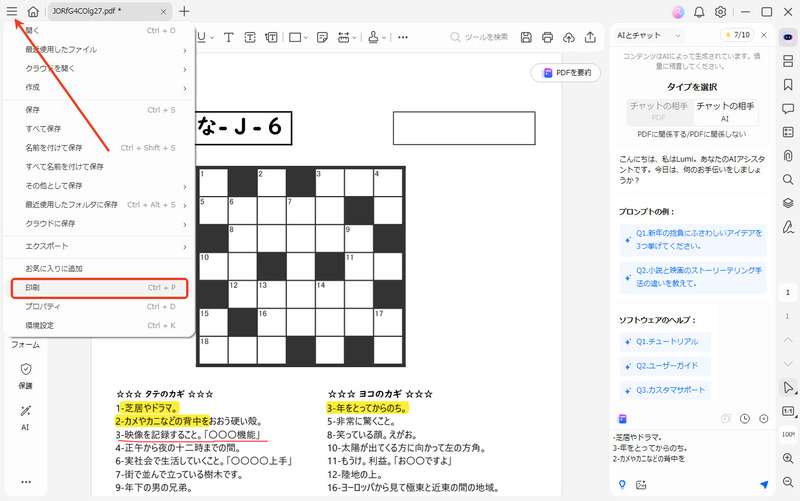Click the lightbulb prompt icon

(622, 485)
